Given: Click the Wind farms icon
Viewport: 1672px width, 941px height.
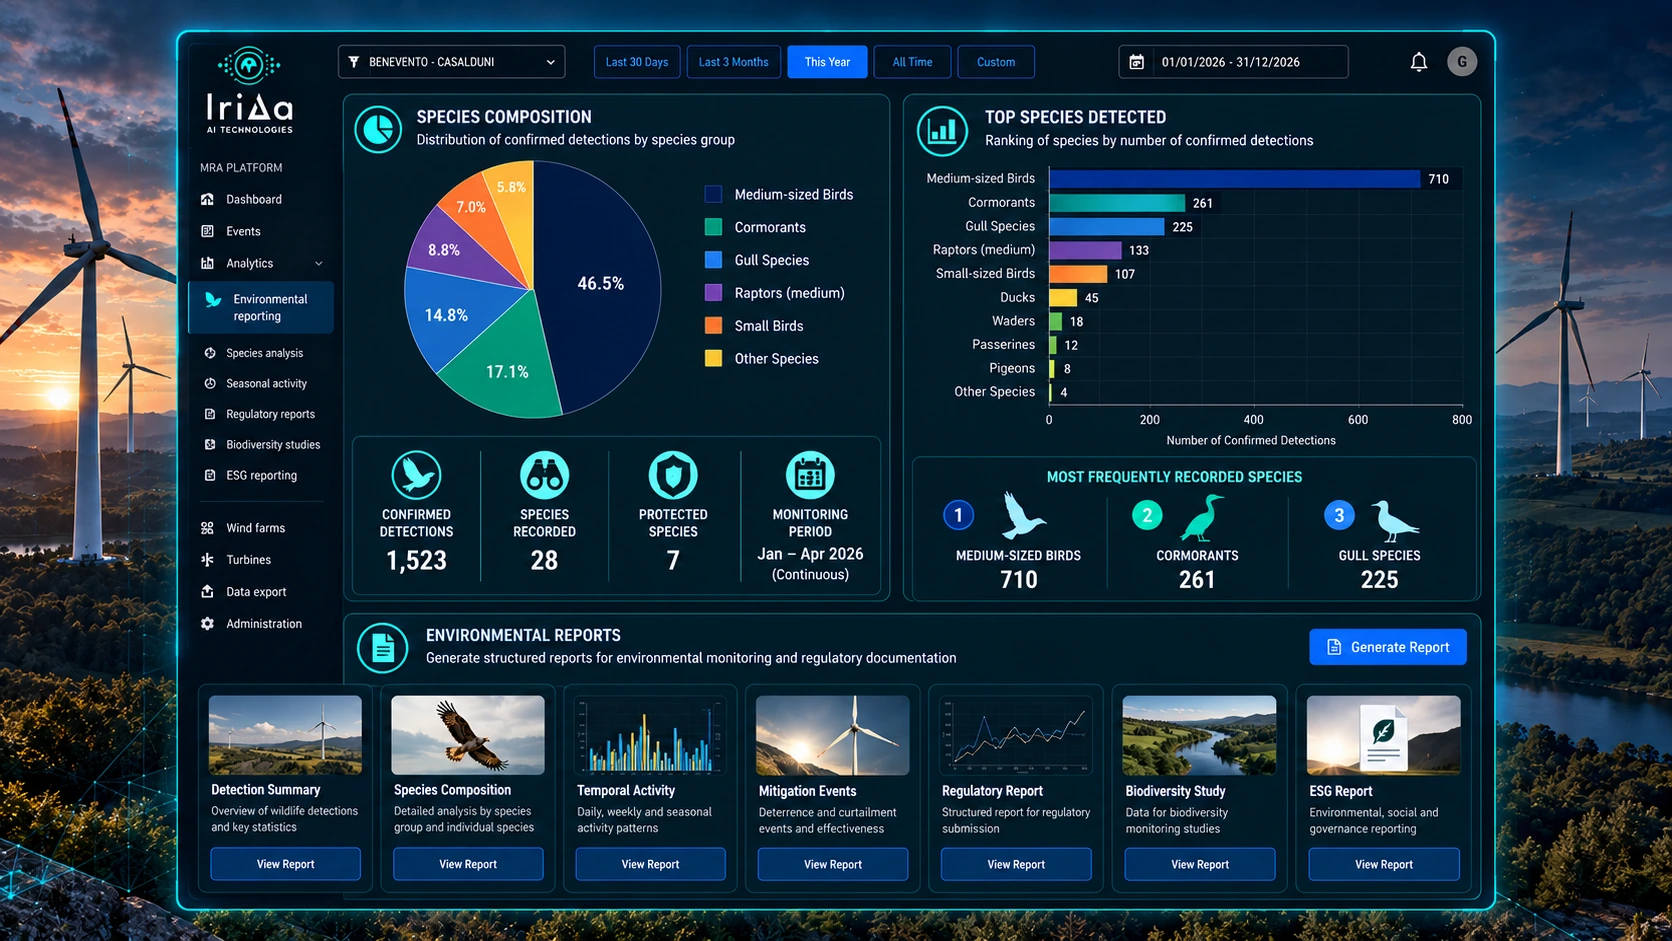Looking at the screenshot, I should [x=208, y=528].
